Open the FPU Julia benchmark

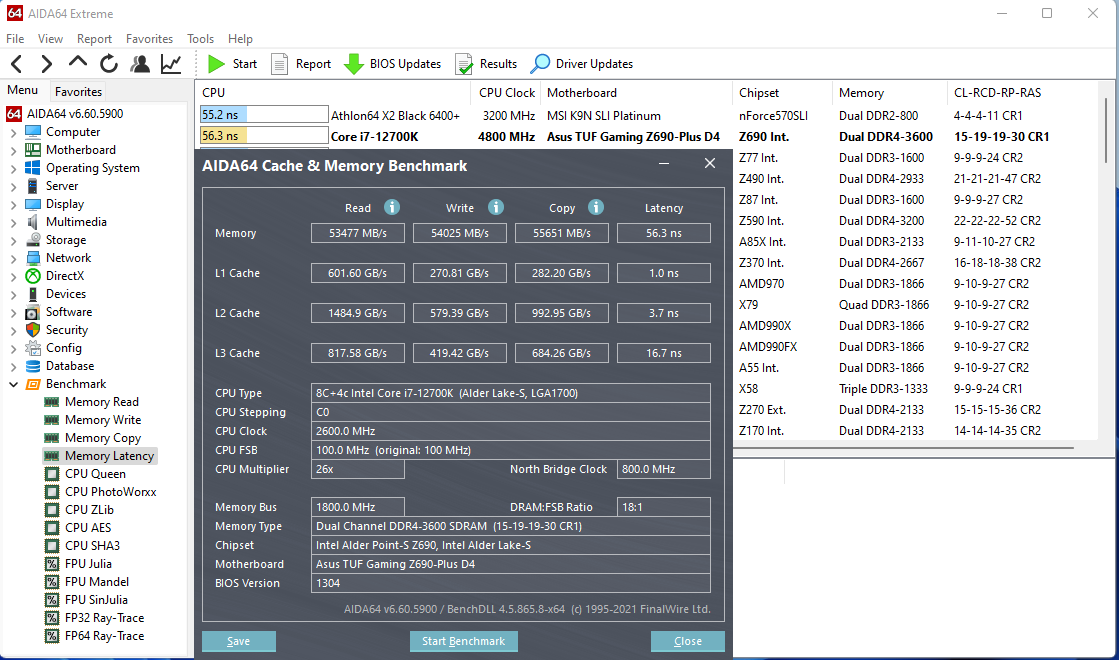(x=88, y=564)
